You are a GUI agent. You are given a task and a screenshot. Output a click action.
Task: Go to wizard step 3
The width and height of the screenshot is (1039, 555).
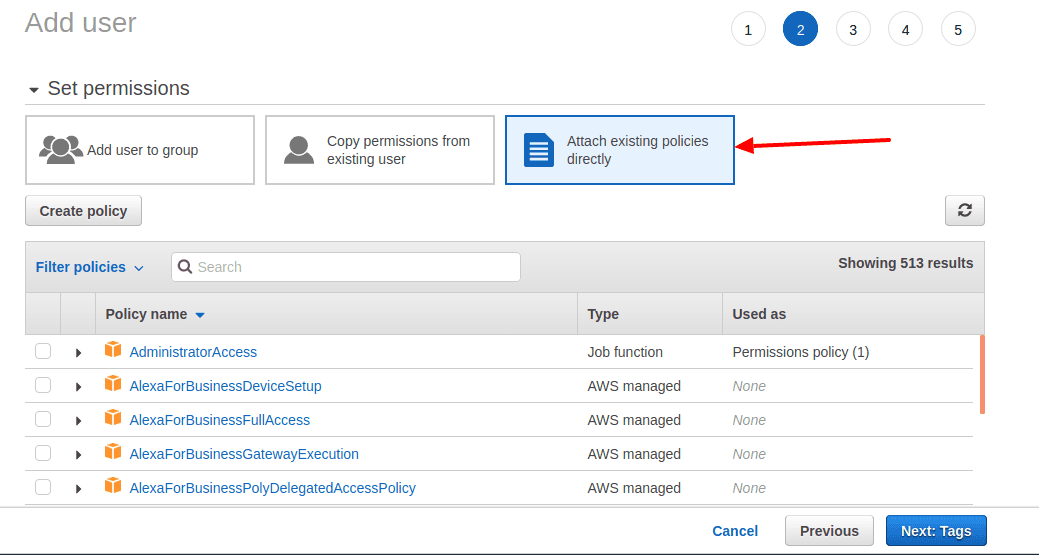[852, 30]
